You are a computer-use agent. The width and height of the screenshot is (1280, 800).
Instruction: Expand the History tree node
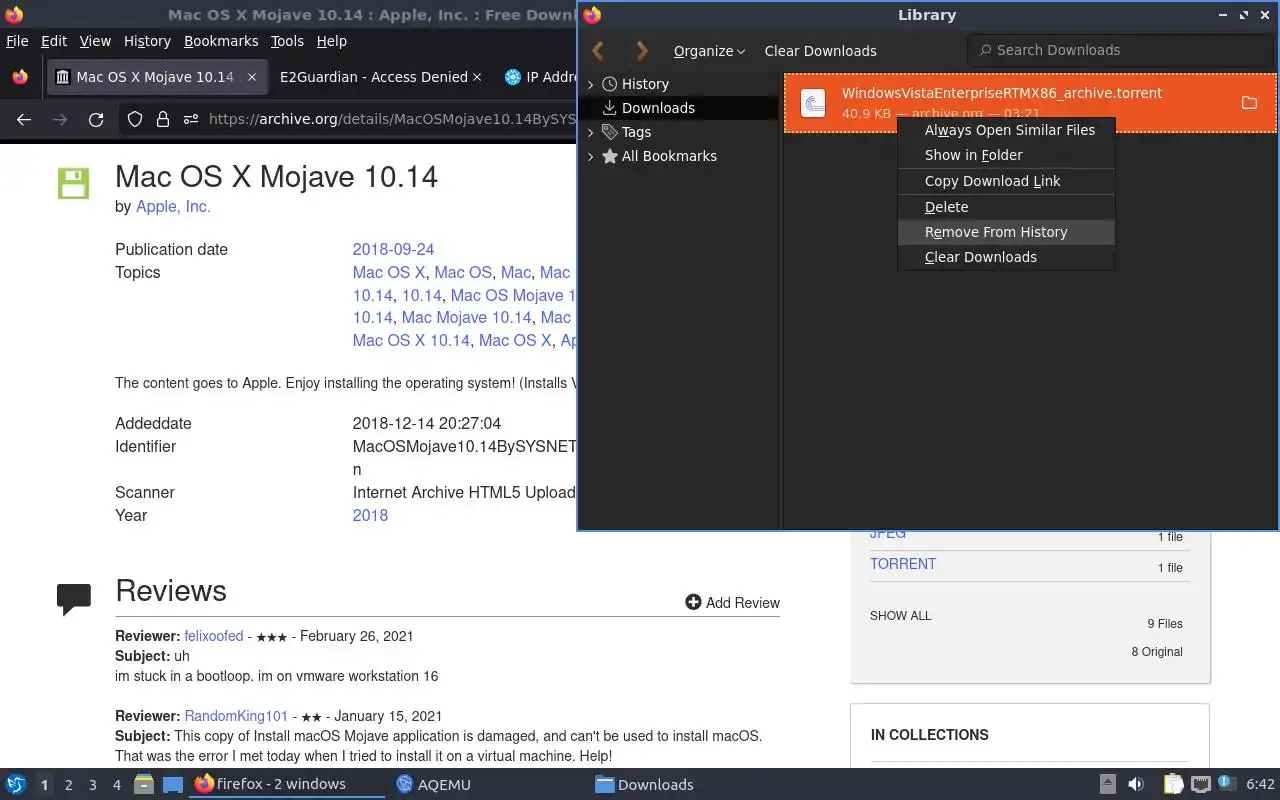(590, 84)
